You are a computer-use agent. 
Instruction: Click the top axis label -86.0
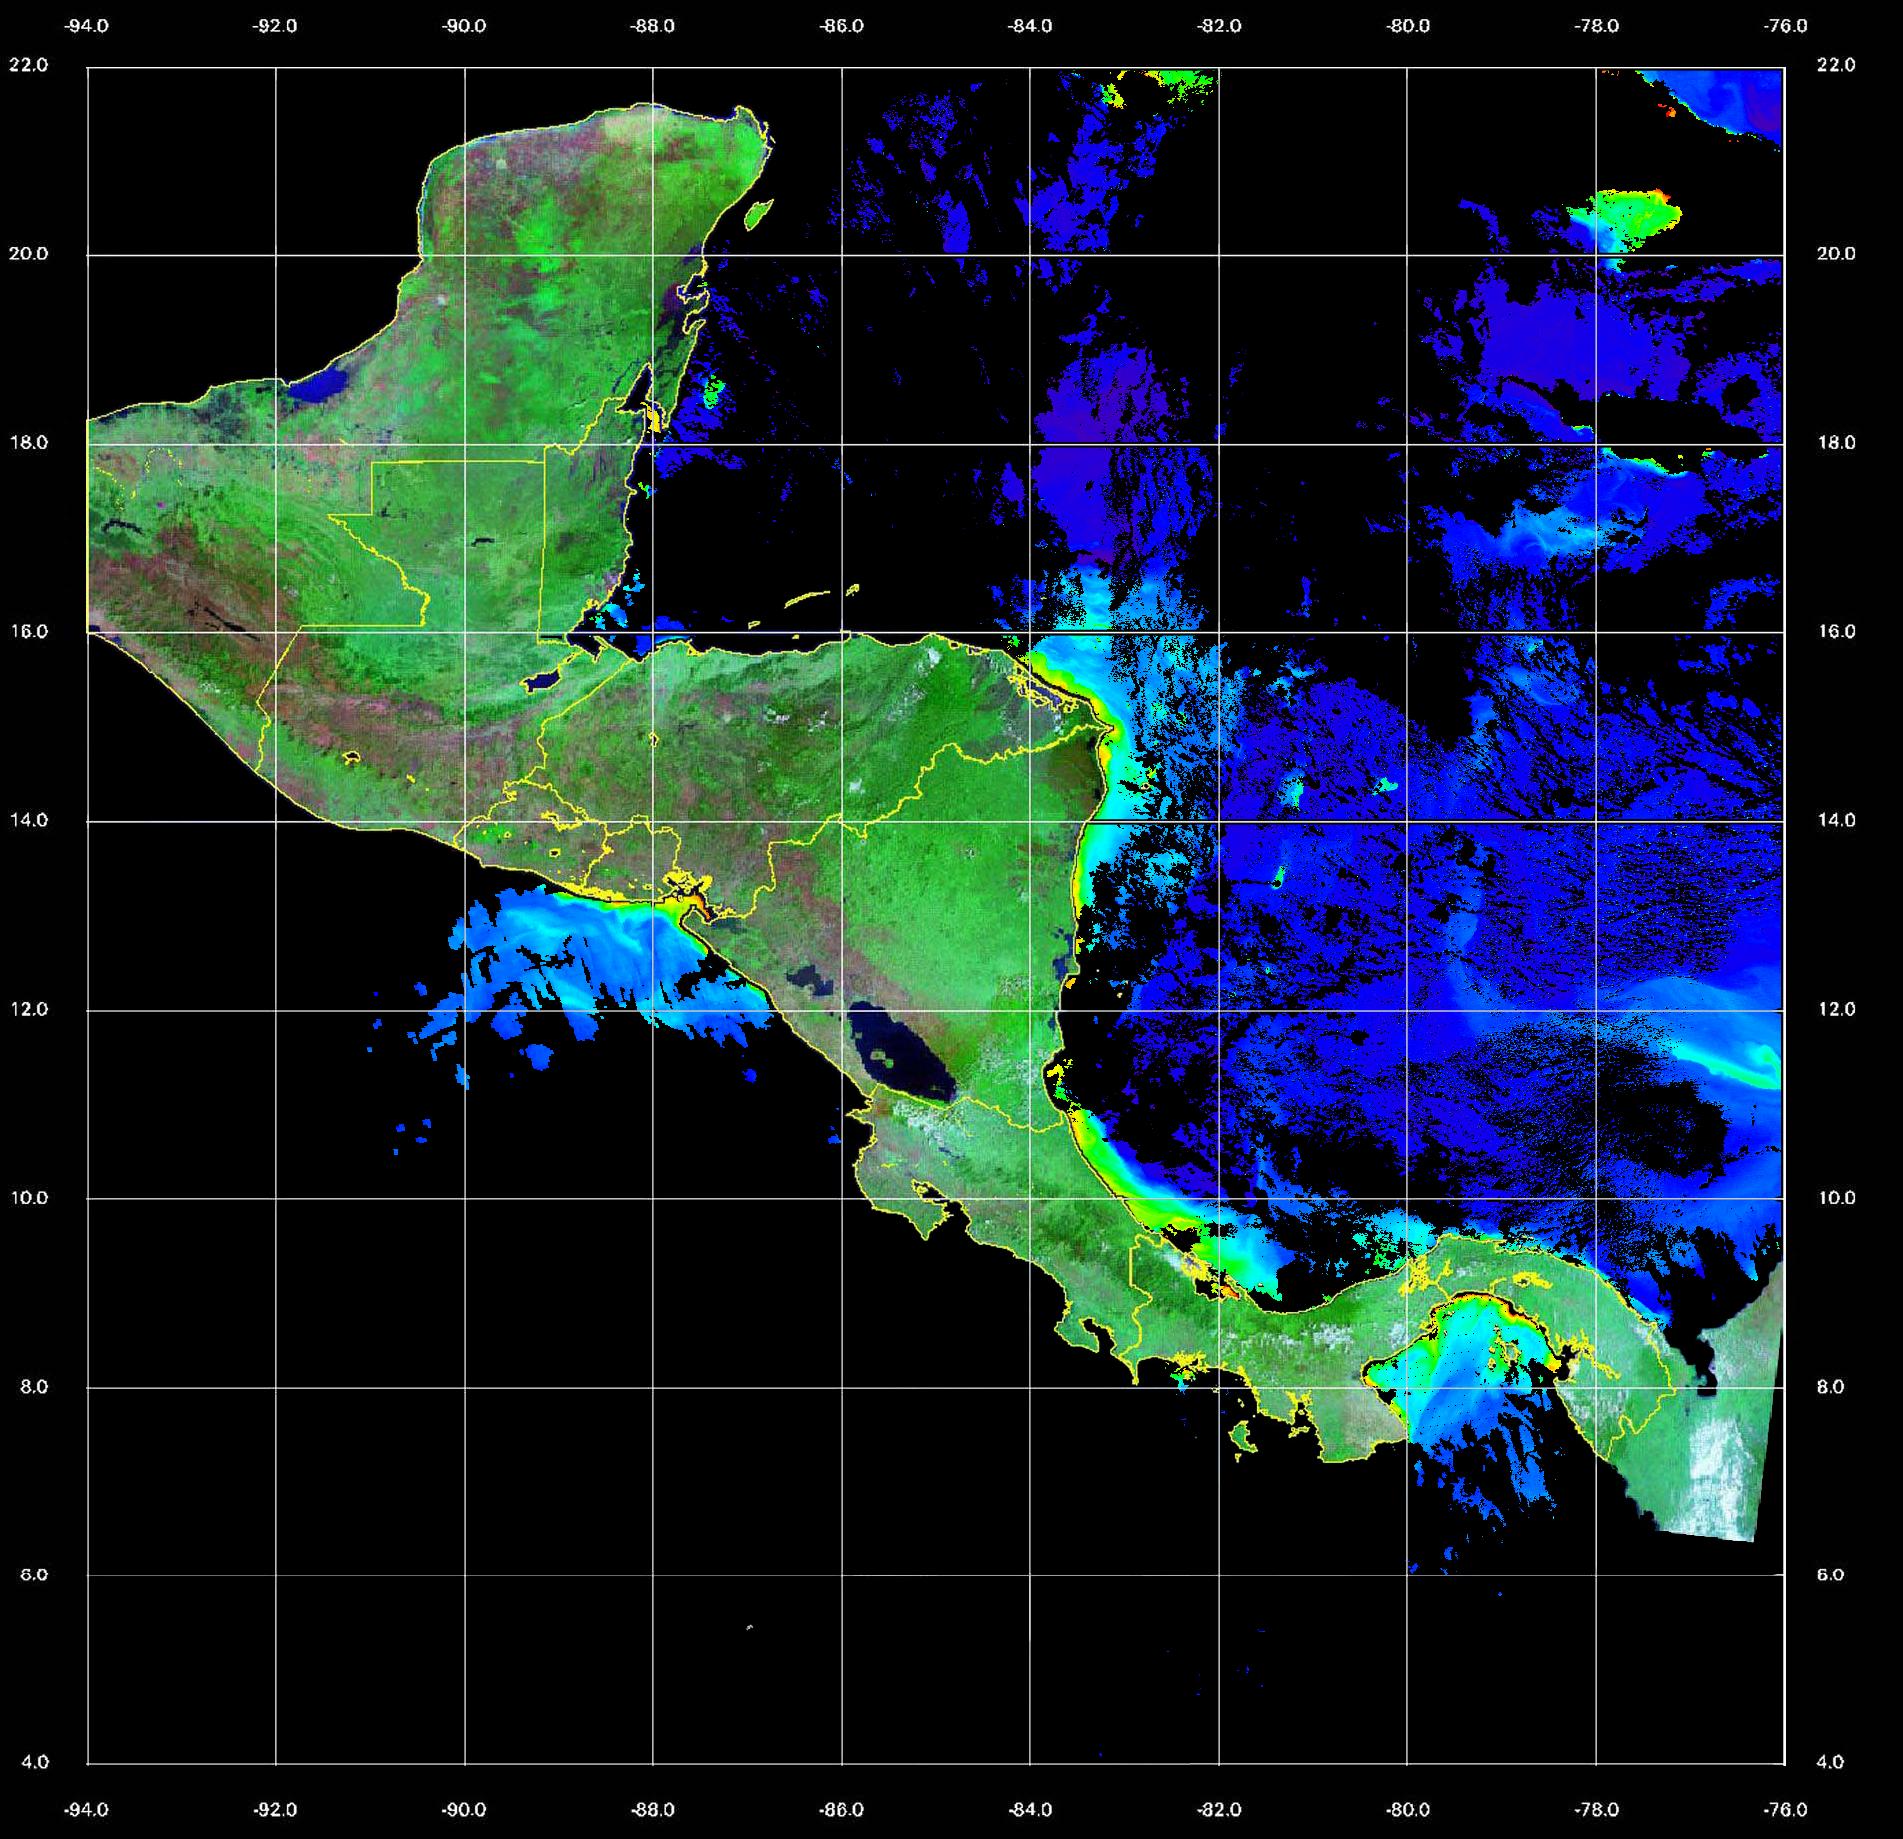tap(841, 26)
